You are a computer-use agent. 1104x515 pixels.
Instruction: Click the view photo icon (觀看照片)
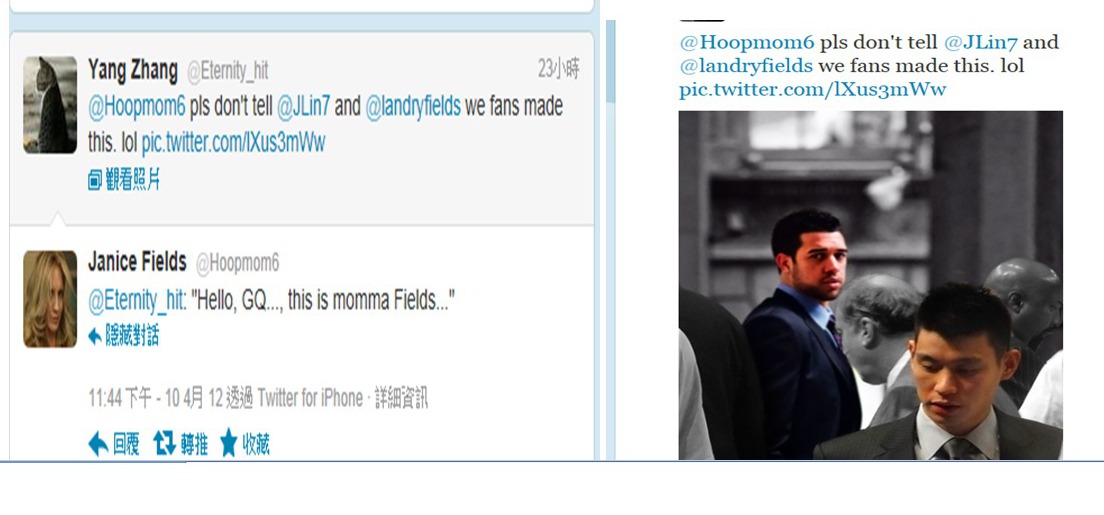point(95,181)
